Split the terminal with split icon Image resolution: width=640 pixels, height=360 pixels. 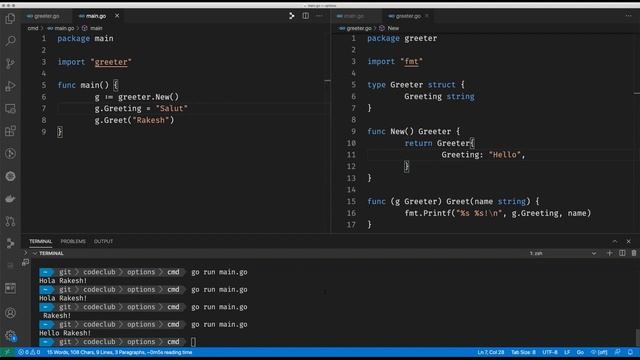click(622, 253)
